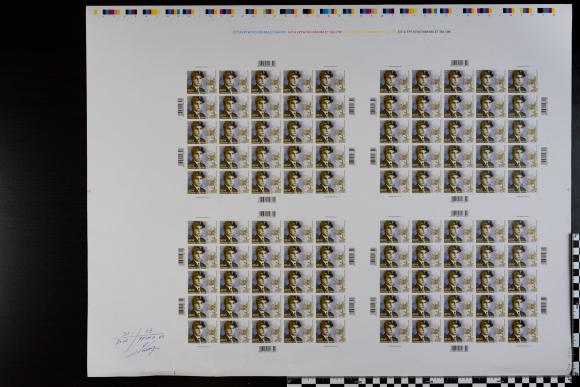
Task: Click barcode above the top-right stamp block
Action: (x=459, y=63)
